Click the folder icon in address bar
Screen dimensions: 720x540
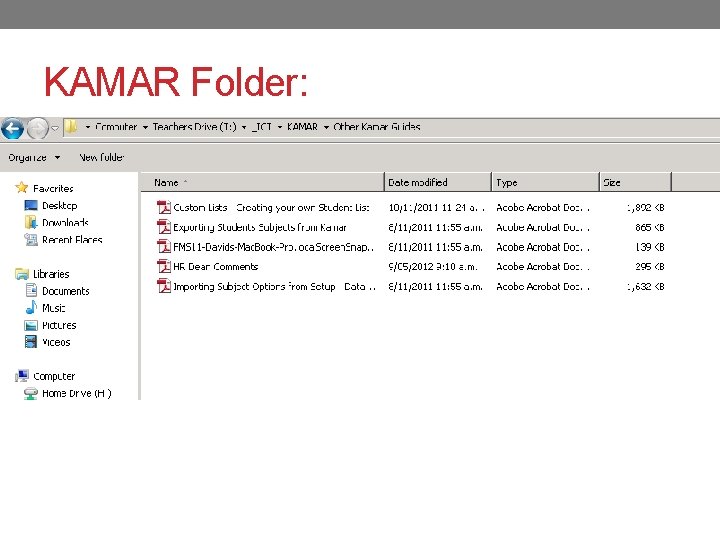[71, 126]
